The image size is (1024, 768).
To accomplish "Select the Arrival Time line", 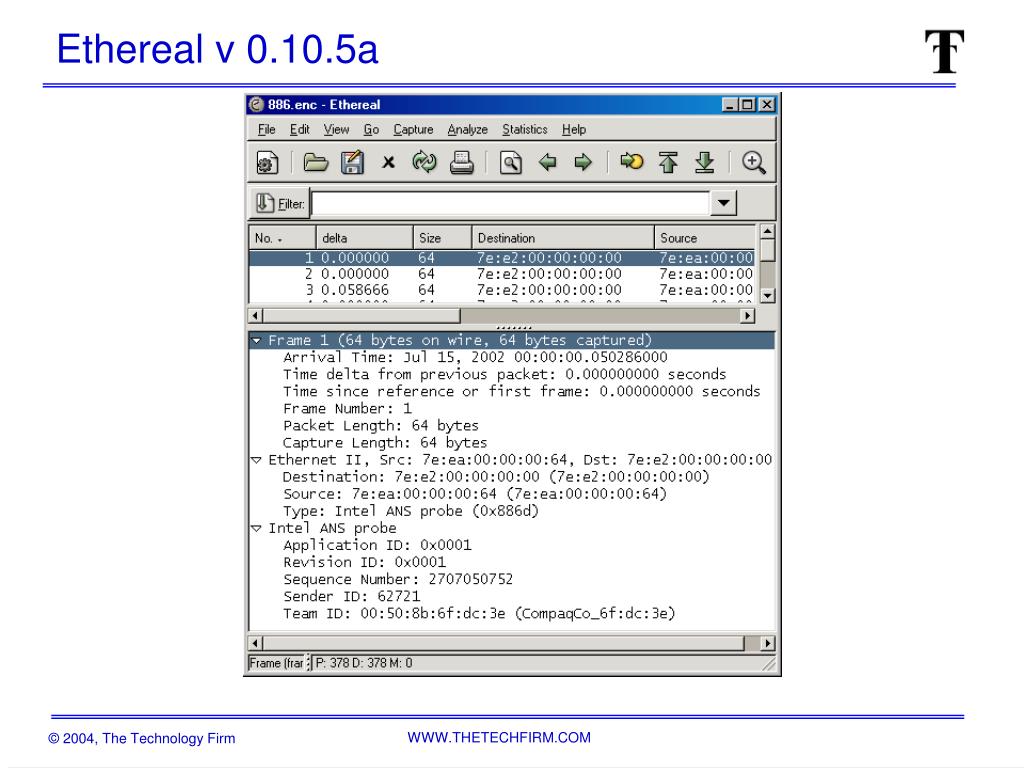I will (x=475, y=357).
